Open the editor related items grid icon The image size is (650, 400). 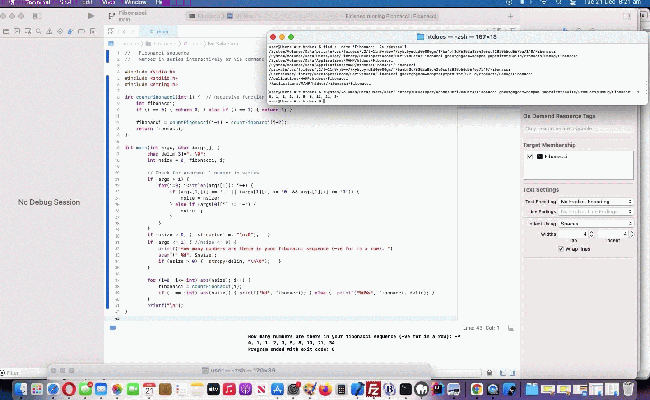[x=111, y=32]
